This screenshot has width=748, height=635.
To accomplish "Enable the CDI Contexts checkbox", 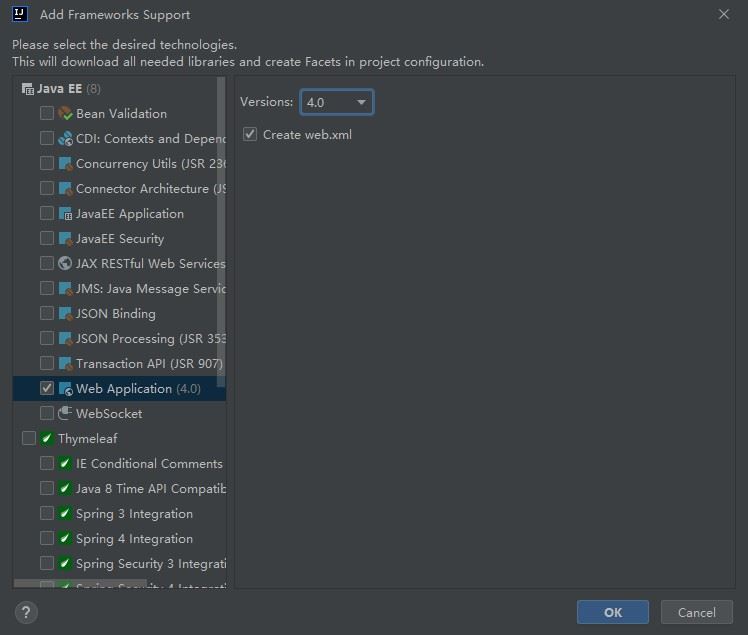I will tap(47, 138).
